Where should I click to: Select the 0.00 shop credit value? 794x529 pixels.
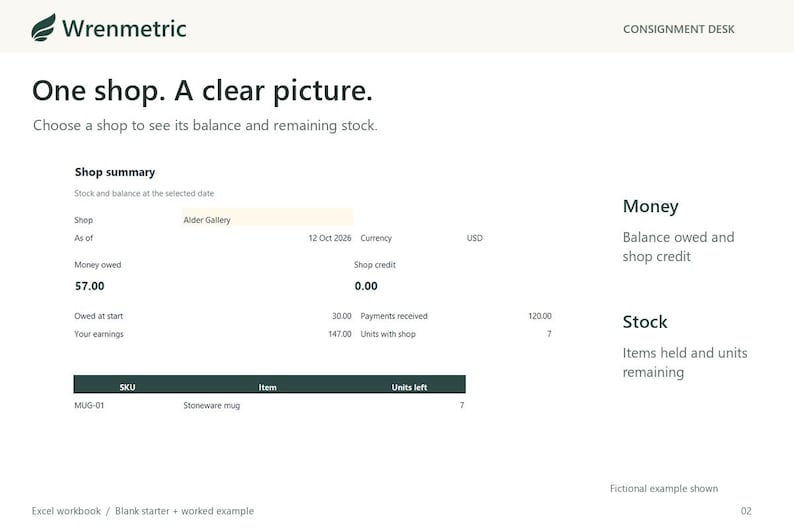tap(366, 286)
